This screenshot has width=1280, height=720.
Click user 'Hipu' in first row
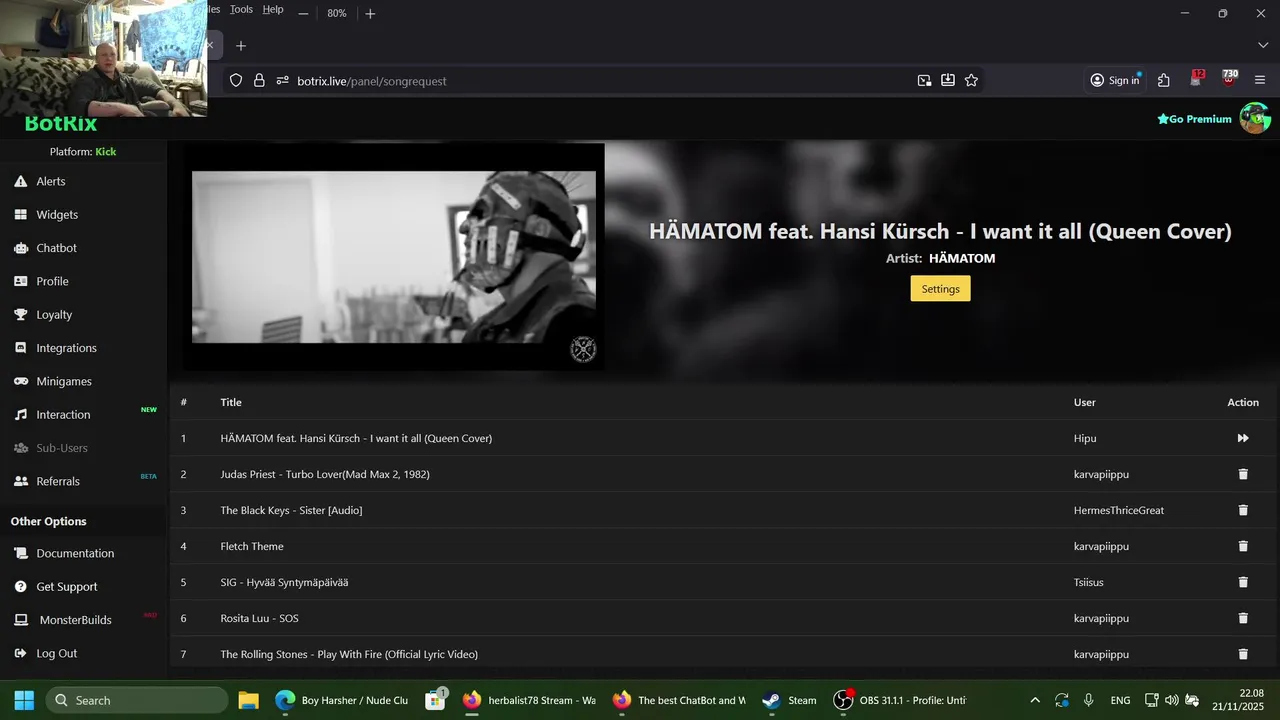1085,438
